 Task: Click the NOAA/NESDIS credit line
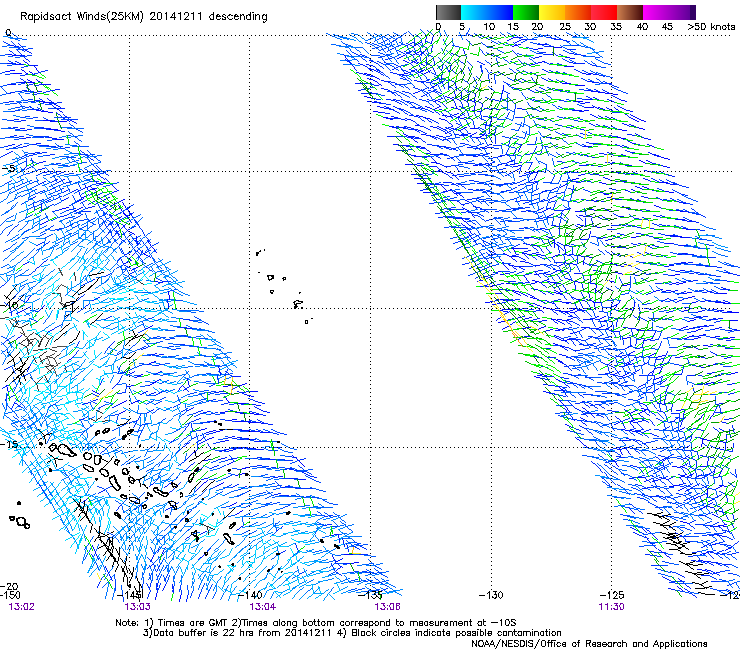[589, 644]
